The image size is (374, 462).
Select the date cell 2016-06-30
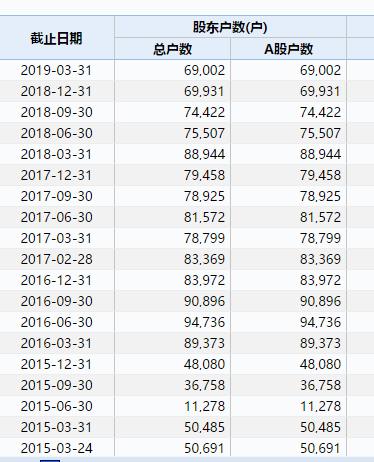pyautogui.click(x=56, y=322)
